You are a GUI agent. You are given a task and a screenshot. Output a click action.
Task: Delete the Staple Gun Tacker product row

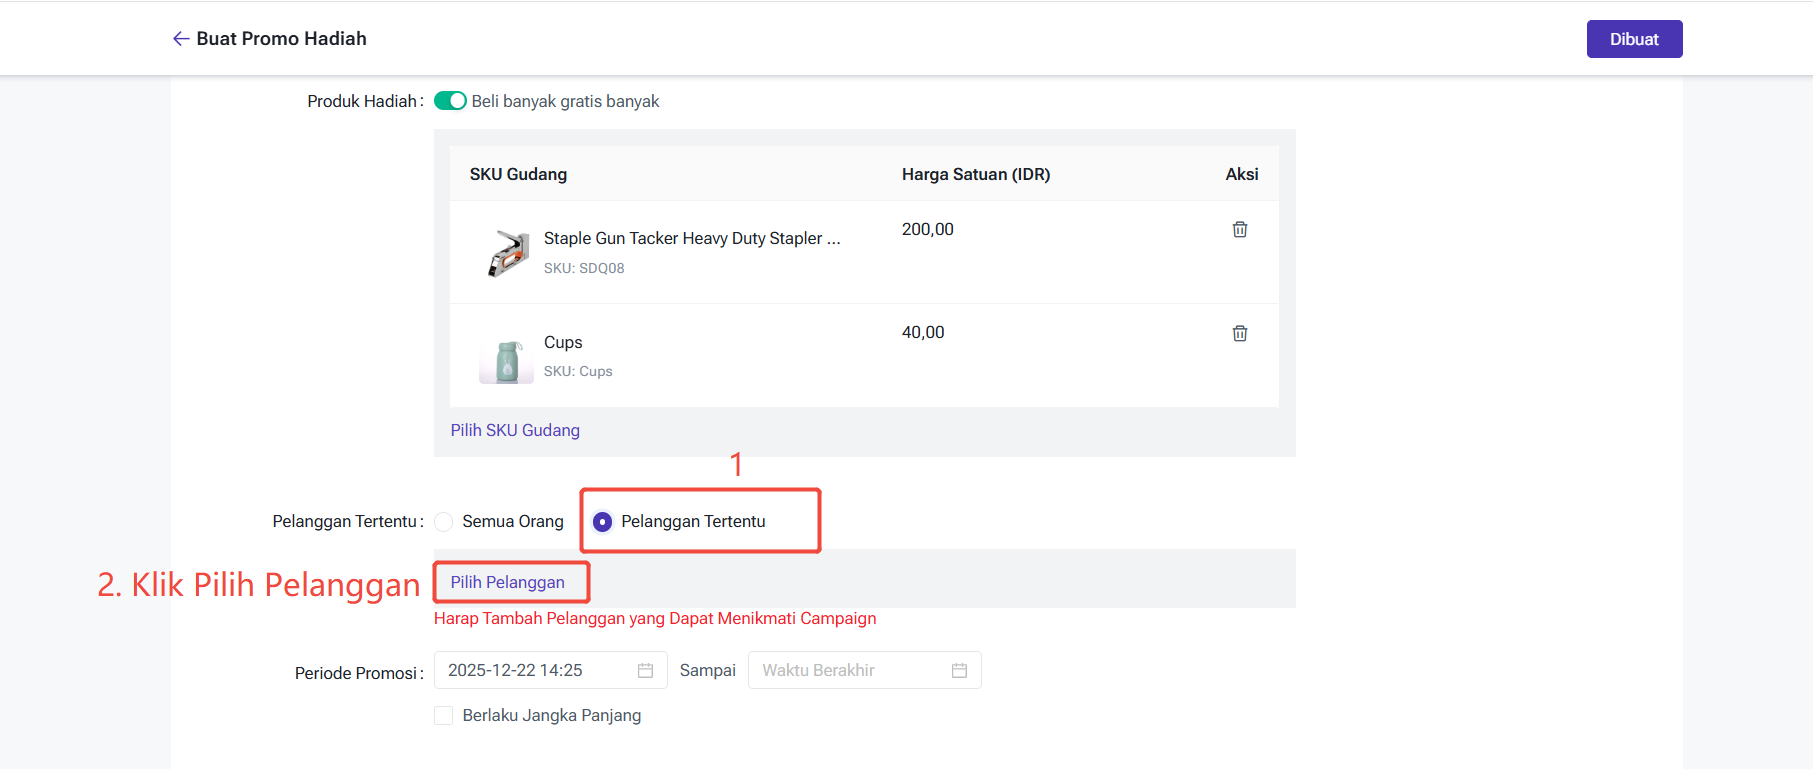click(x=1239, y=230)
